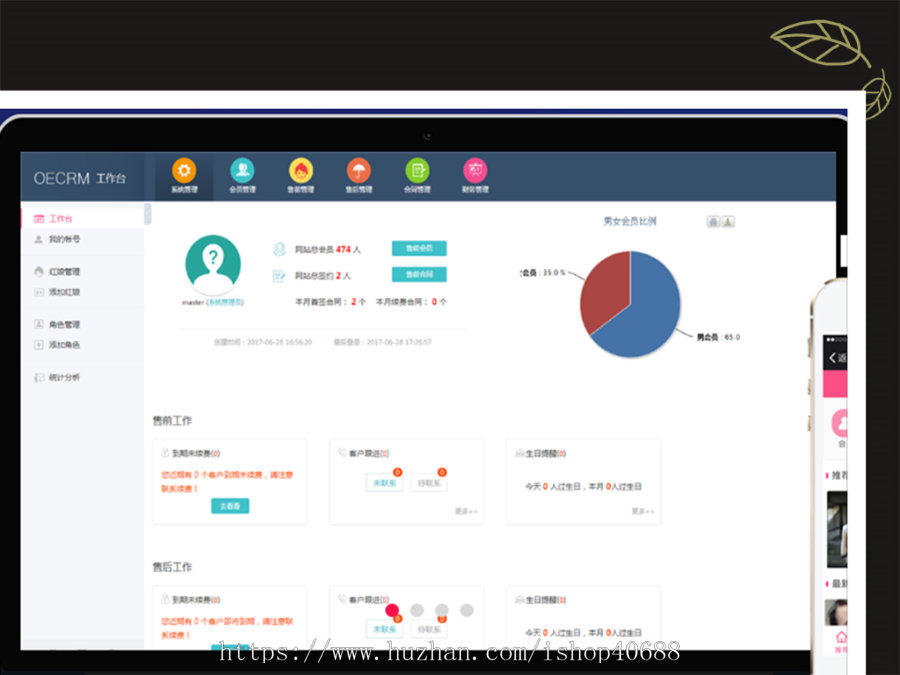
Task: Click the 474 total members number
Action: (x=343, y=249)
